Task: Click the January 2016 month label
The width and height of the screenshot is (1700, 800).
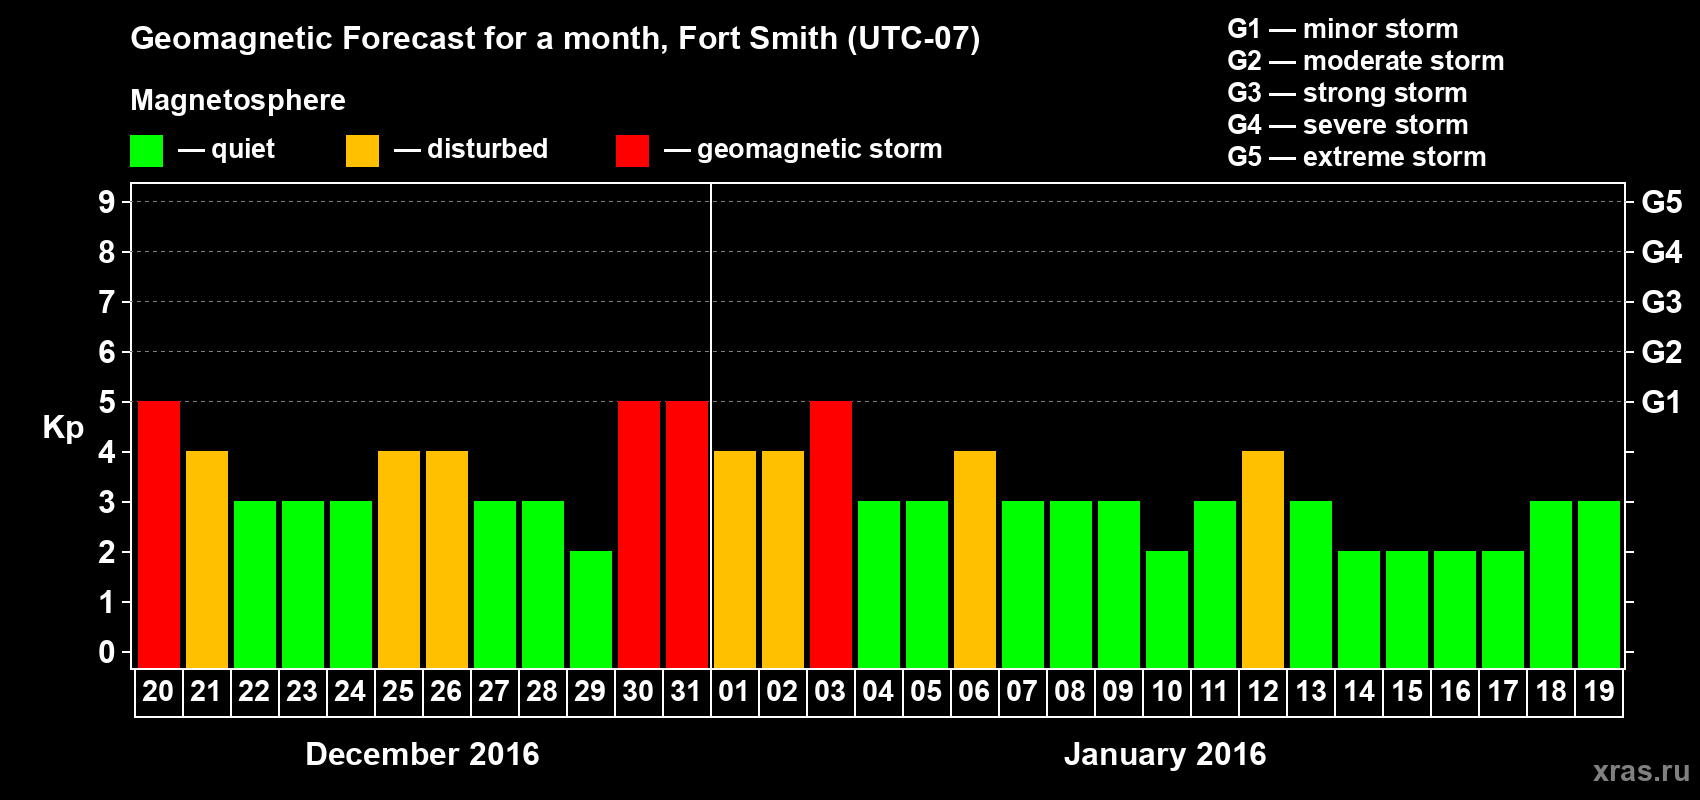Action: [x=1165, y=754]
